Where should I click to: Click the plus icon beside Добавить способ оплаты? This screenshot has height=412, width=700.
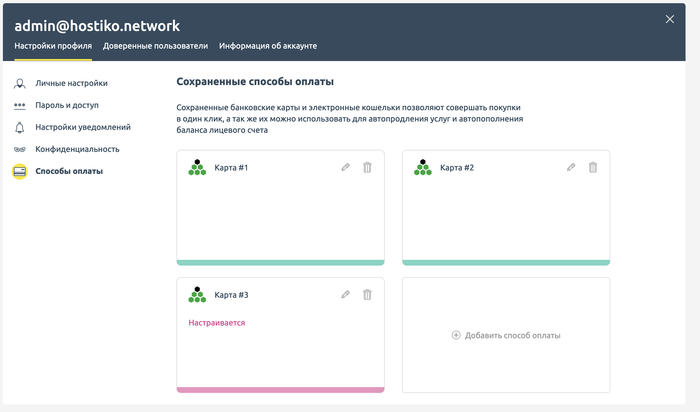click(456, 335)
